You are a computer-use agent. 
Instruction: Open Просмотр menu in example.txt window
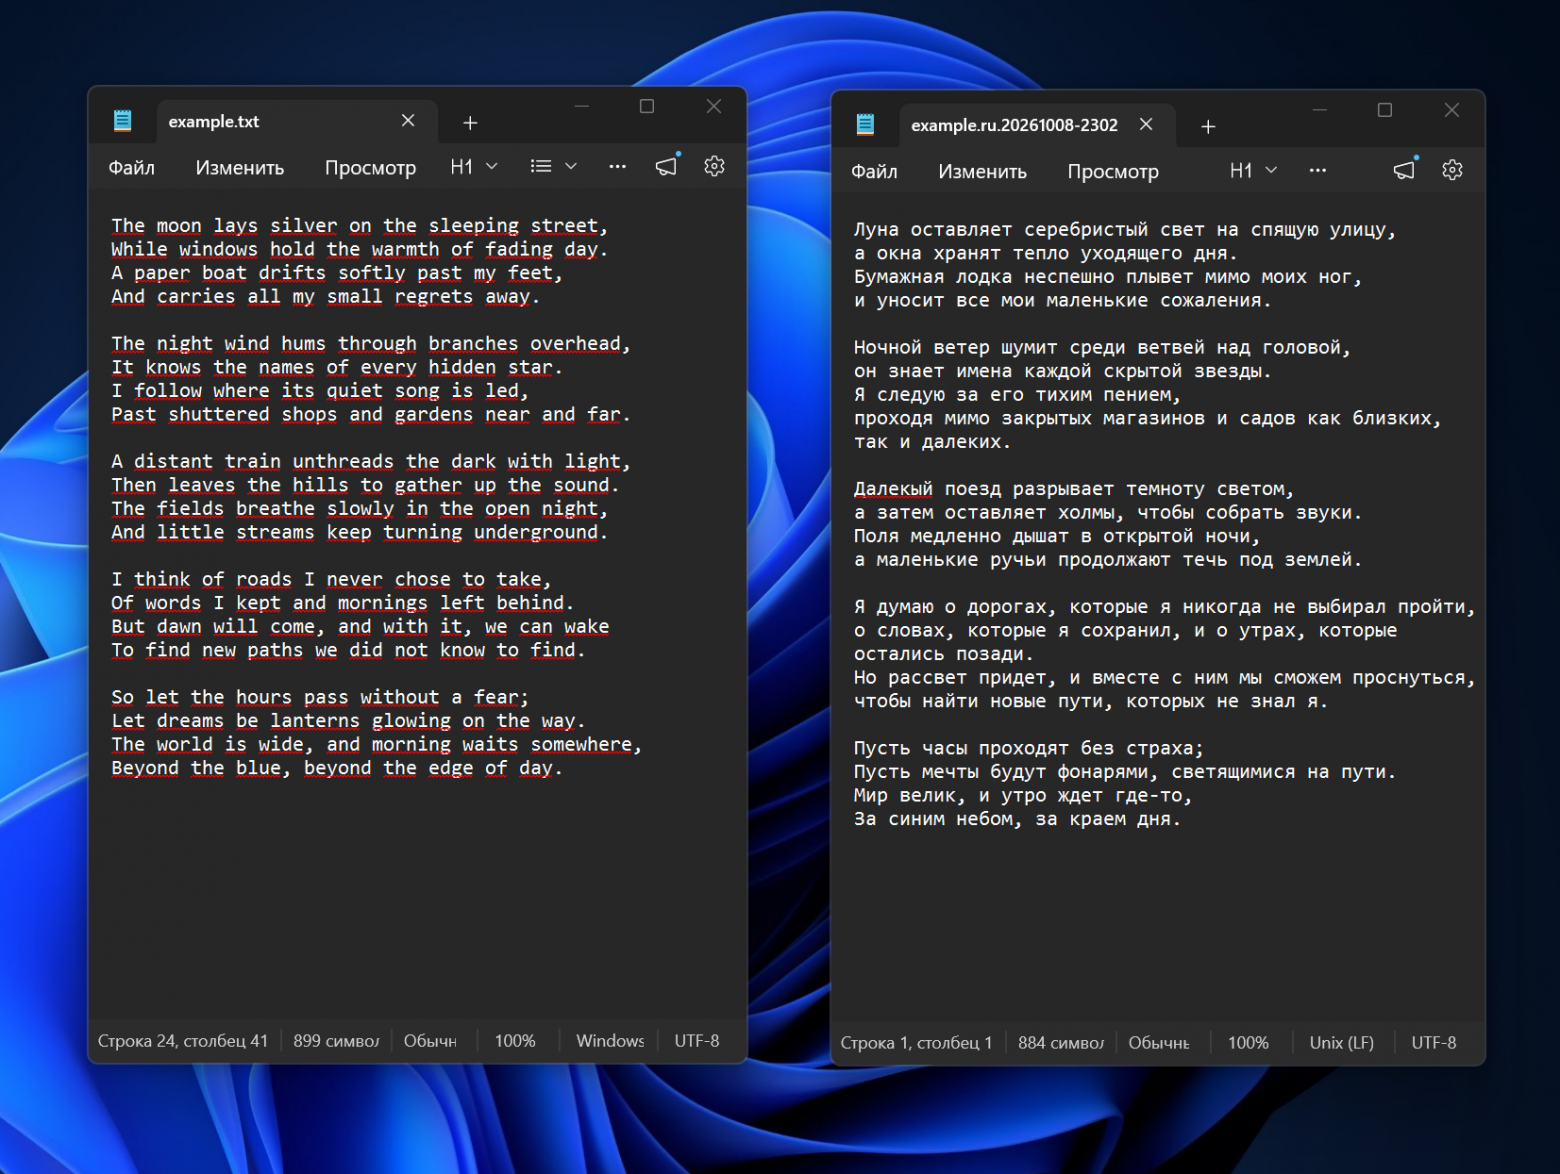pos(370,168)
